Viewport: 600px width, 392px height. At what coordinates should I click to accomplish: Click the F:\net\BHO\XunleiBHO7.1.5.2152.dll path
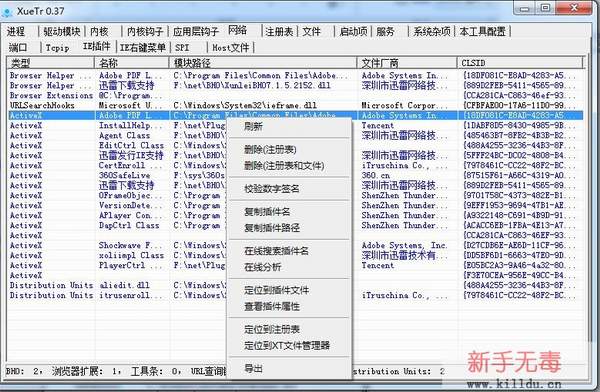pyautogui.click(x=252, y=85)
